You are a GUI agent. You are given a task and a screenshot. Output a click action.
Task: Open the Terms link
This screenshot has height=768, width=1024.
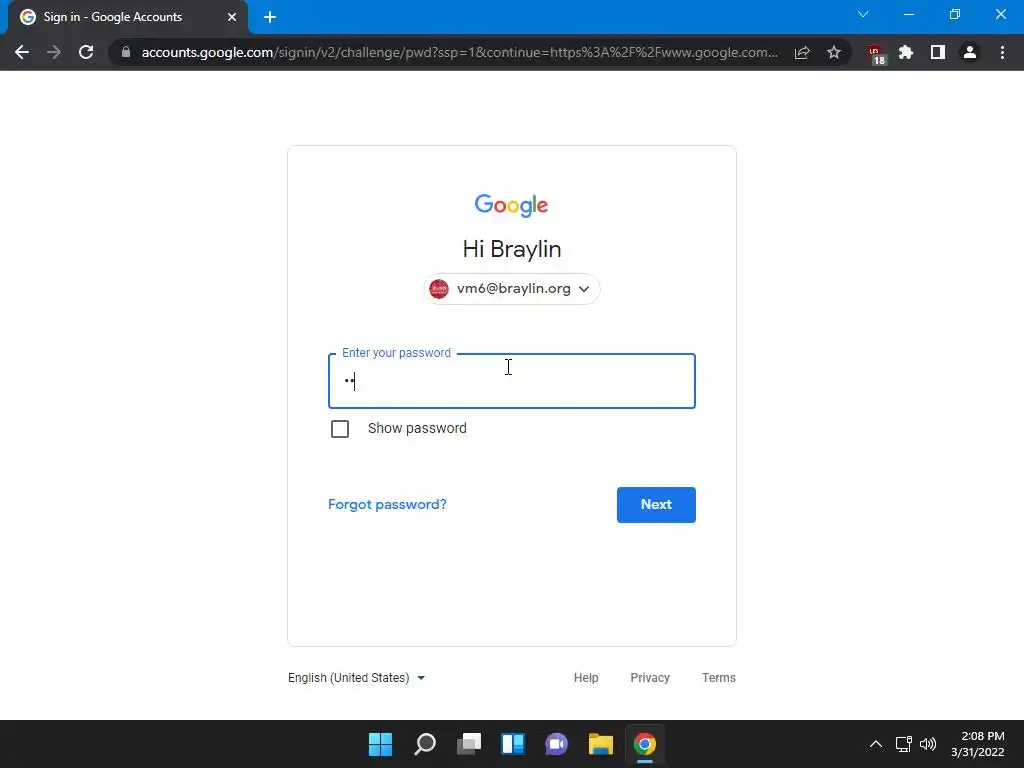pos(718,678)
